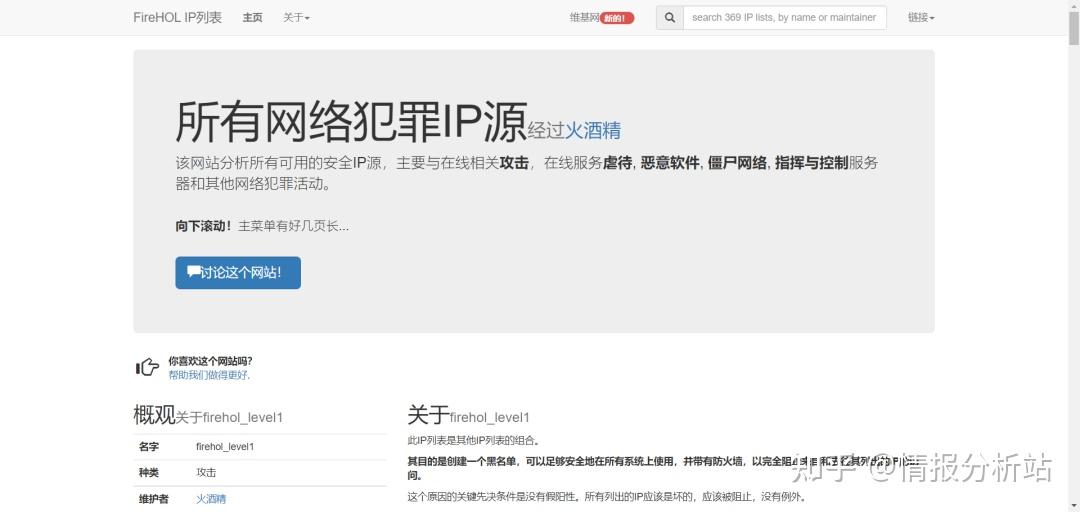Click the 火酒精 link in headline
The image size is (1080, 512).
[x=593, y=130]
